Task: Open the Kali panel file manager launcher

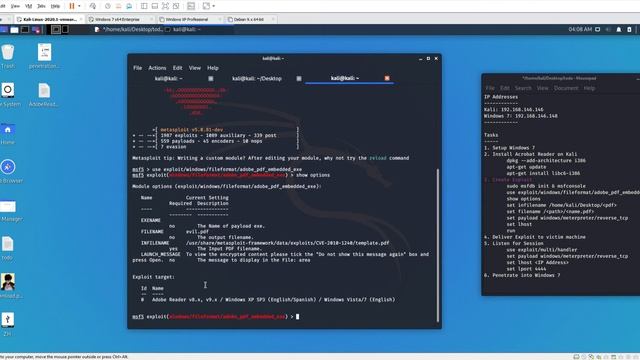Action: [14, 29]
